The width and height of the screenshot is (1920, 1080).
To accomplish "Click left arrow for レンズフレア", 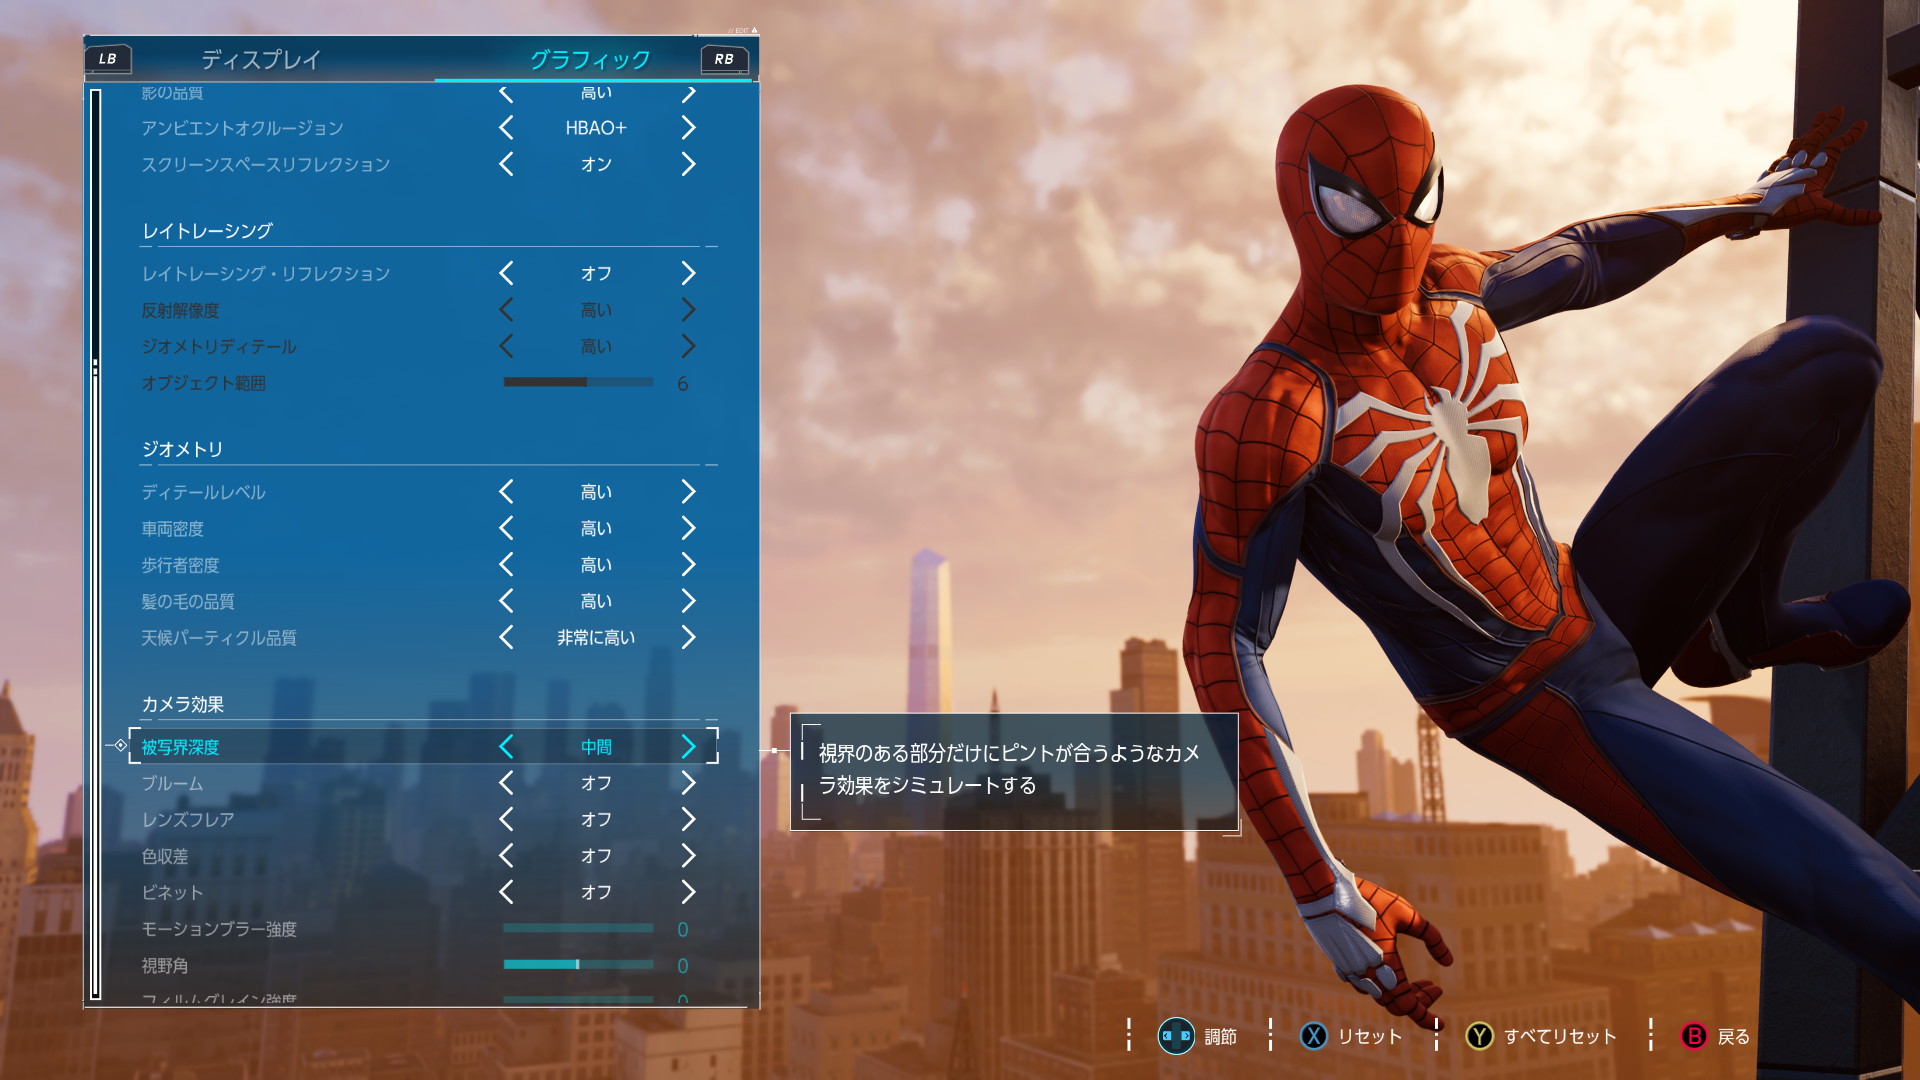I will pos(506,819).
